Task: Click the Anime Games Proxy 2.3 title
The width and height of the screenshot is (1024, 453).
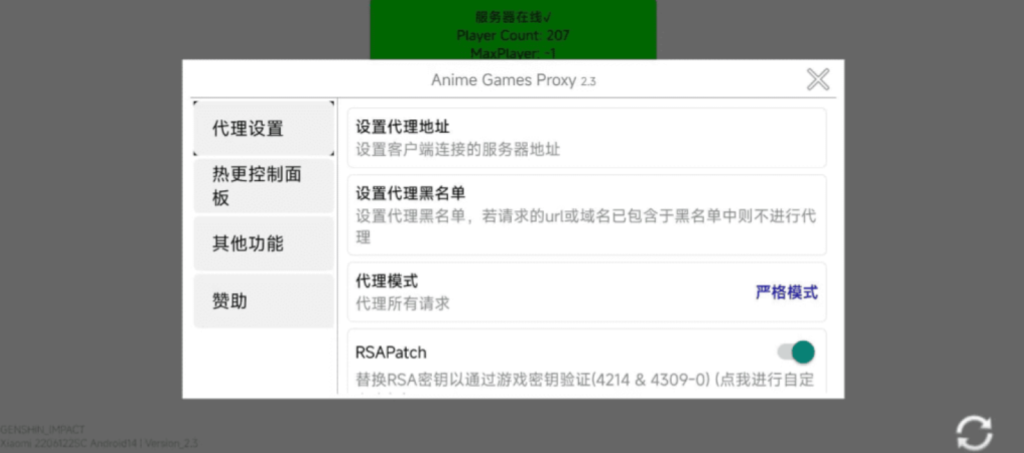Action: point(513,80)
